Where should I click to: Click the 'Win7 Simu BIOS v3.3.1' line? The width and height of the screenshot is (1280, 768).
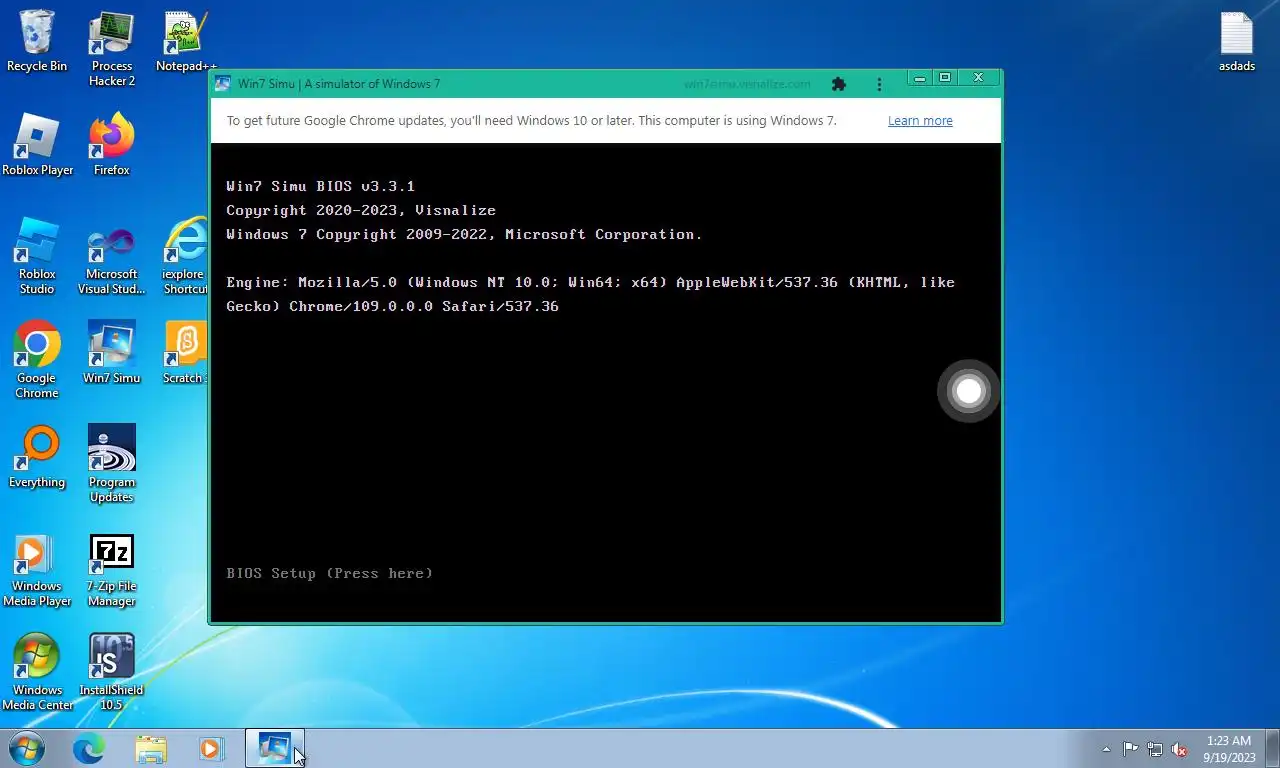coord(320,186)
